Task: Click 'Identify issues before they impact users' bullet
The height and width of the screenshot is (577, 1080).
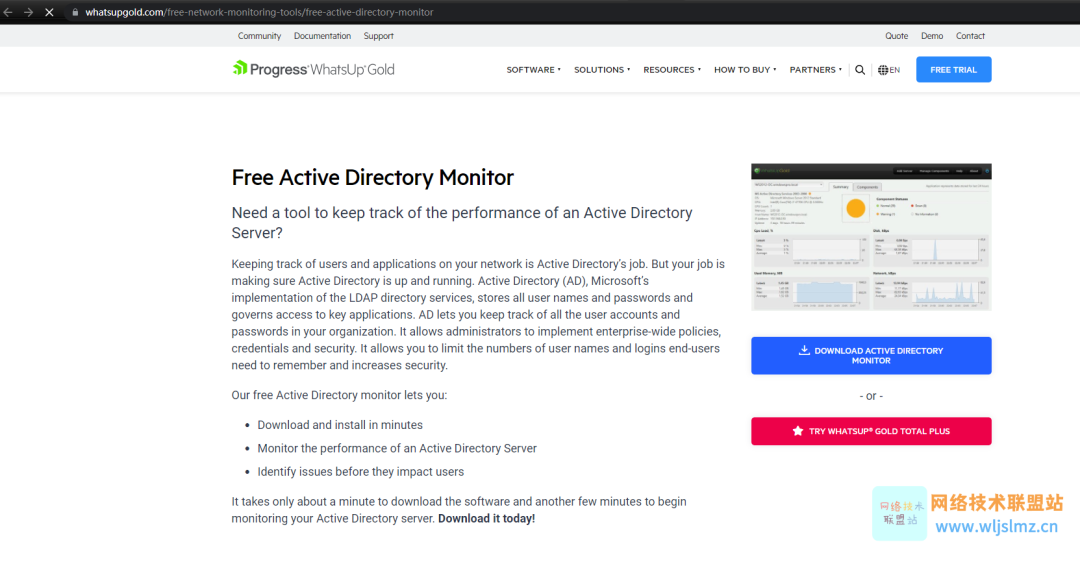Action: (x=361, y=472)
